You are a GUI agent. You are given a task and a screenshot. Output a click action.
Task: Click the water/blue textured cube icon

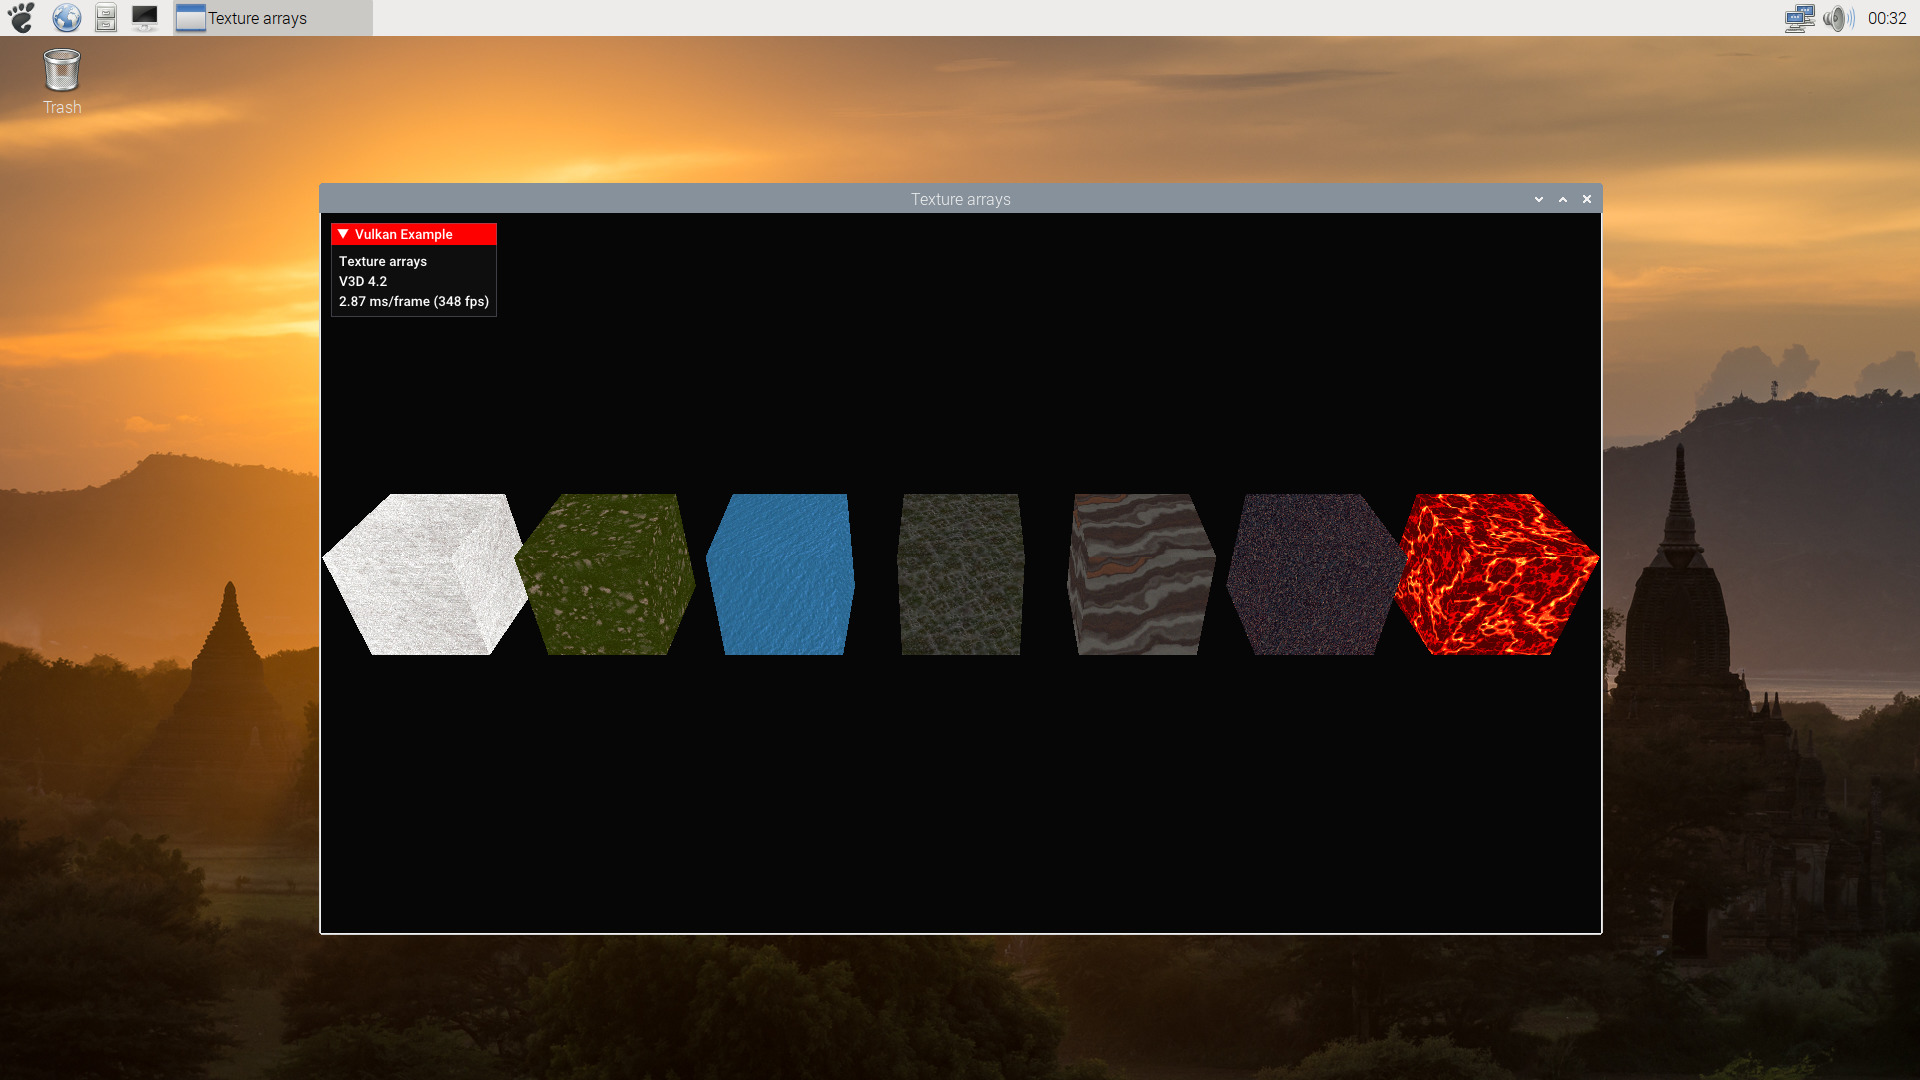click(782, 574)
